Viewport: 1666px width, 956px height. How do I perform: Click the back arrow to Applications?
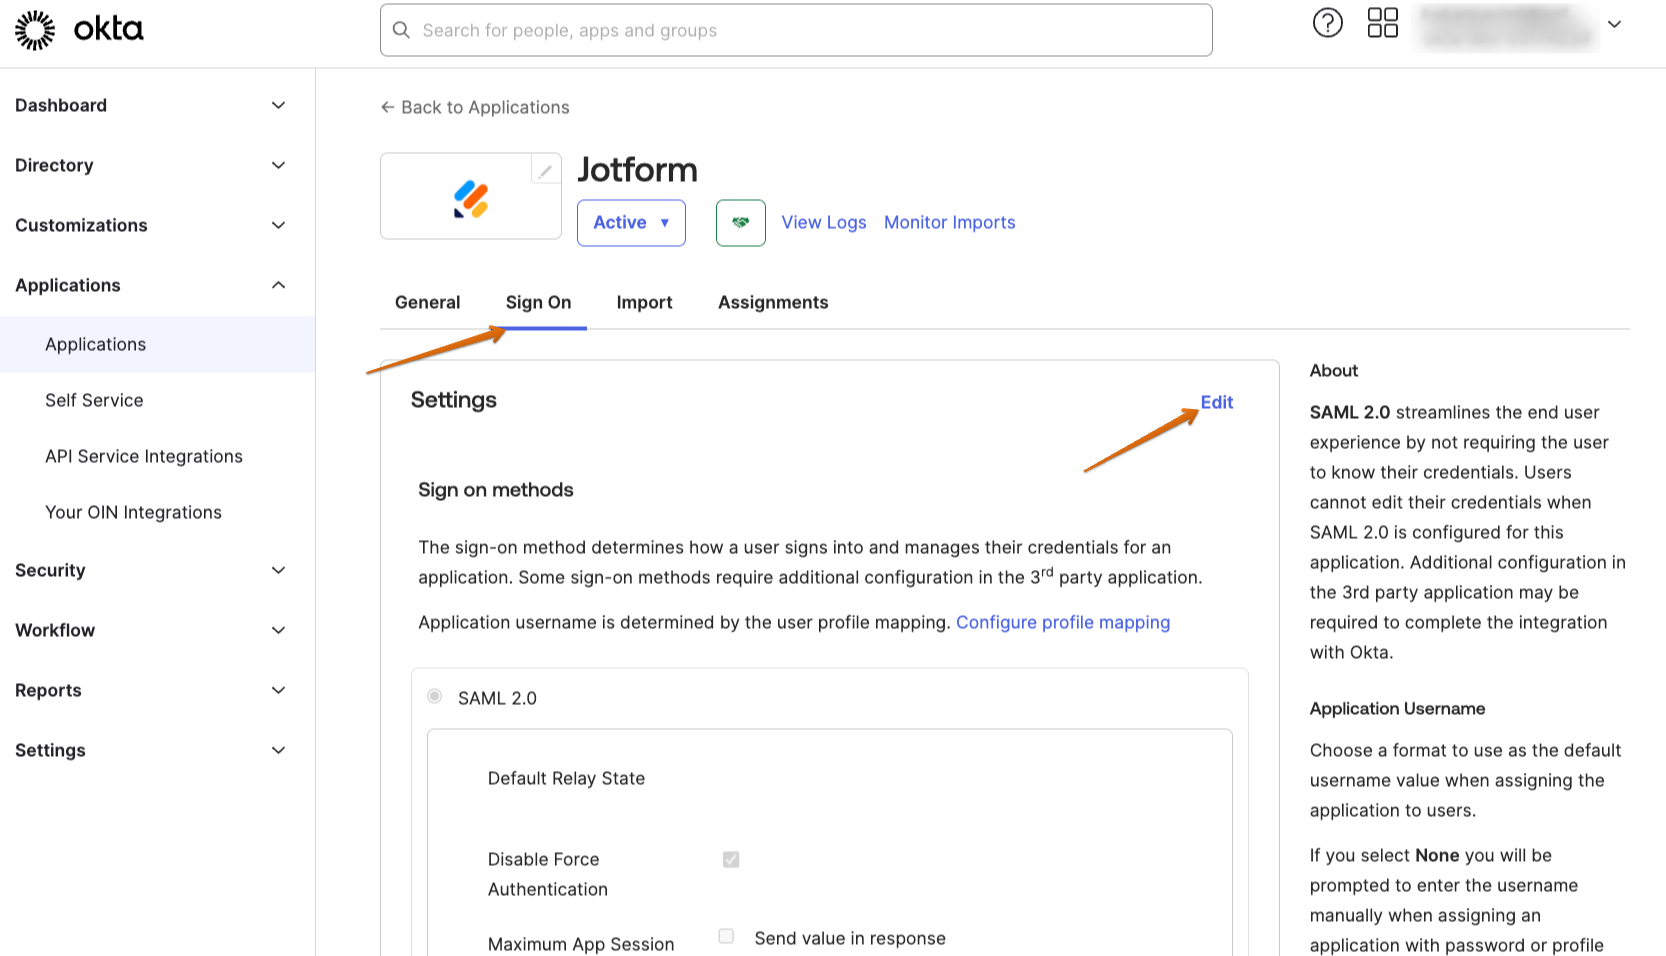[x=387, y=107]
